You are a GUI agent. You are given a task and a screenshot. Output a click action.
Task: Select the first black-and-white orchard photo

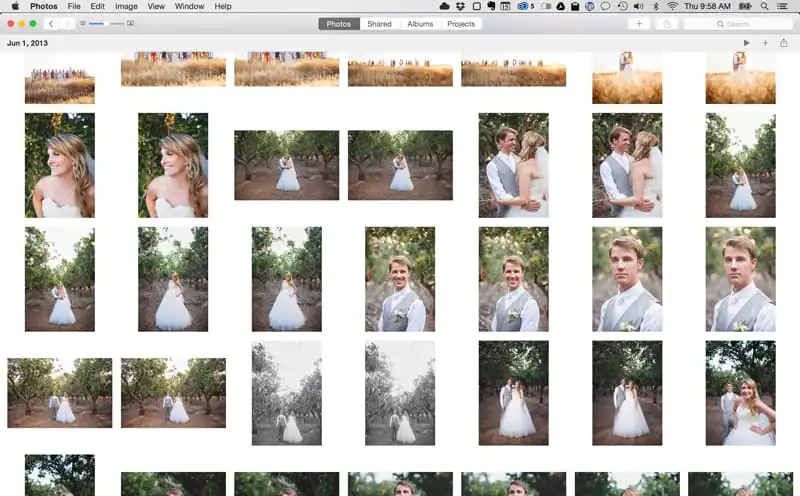click(x=287, y=393)
